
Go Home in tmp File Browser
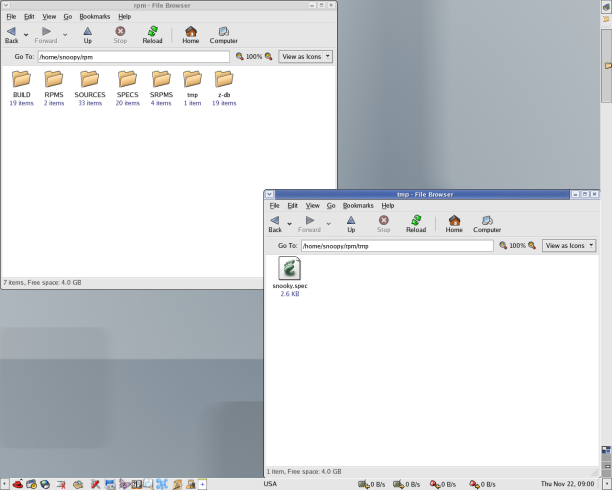tap(454, 220)
